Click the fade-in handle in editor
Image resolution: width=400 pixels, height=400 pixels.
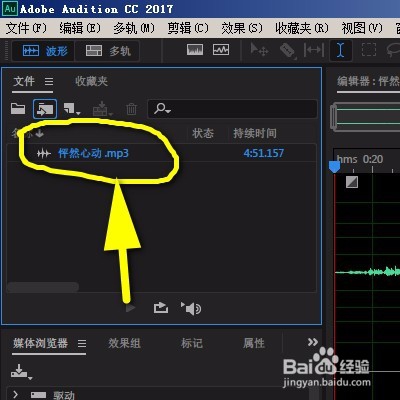352,182
